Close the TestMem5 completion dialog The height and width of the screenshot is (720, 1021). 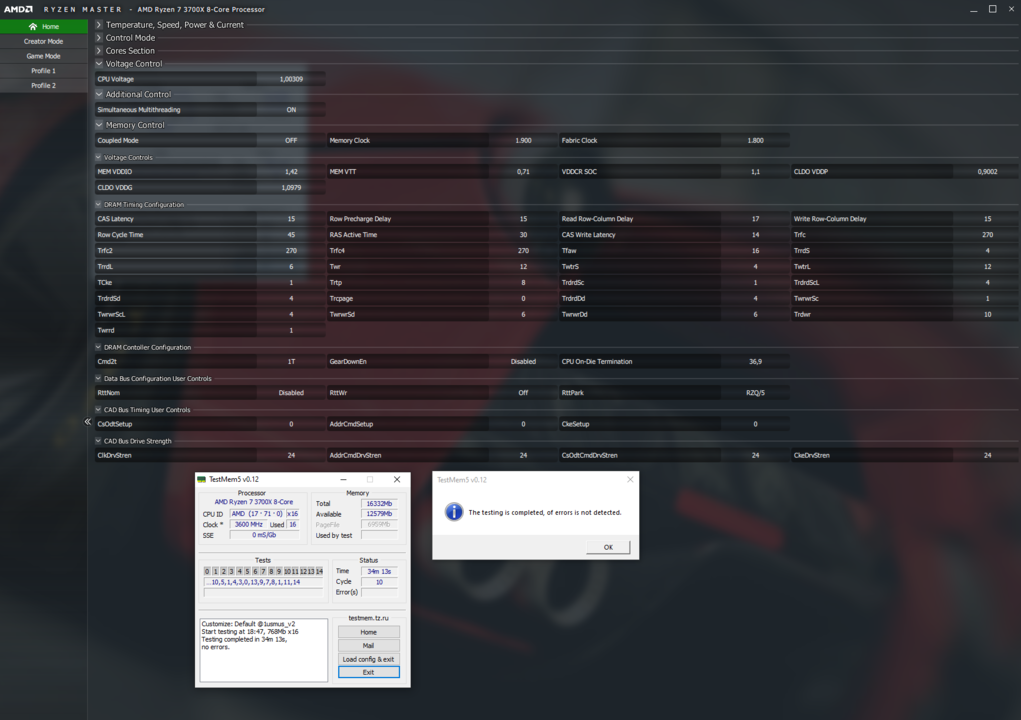630,480
